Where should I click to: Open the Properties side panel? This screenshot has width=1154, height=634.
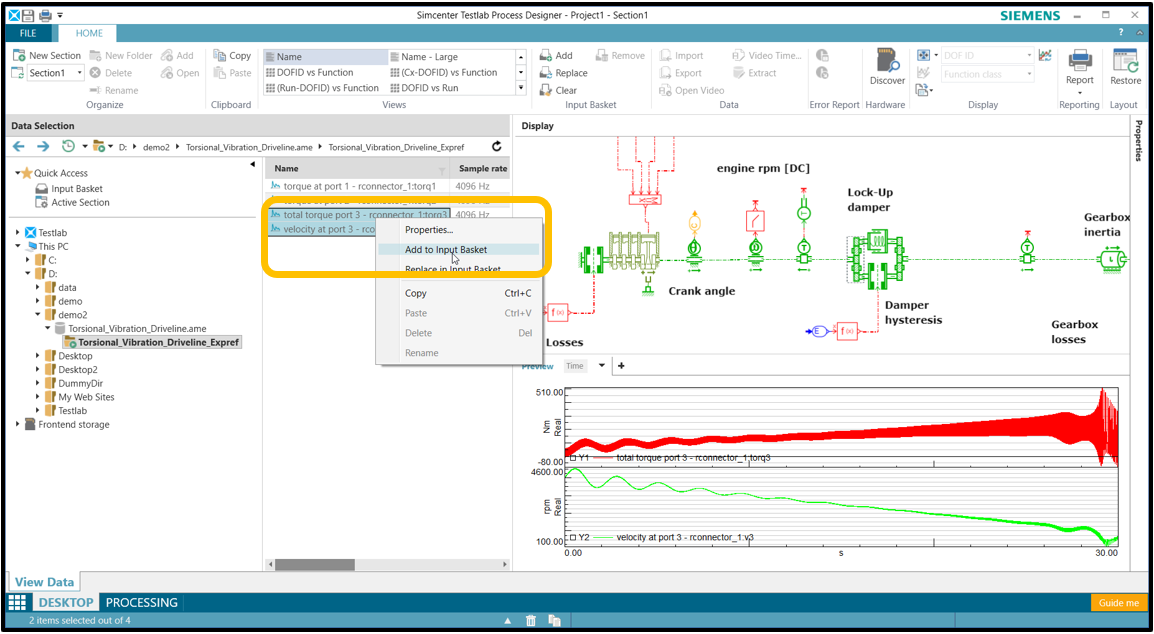tap(1139, 141)
